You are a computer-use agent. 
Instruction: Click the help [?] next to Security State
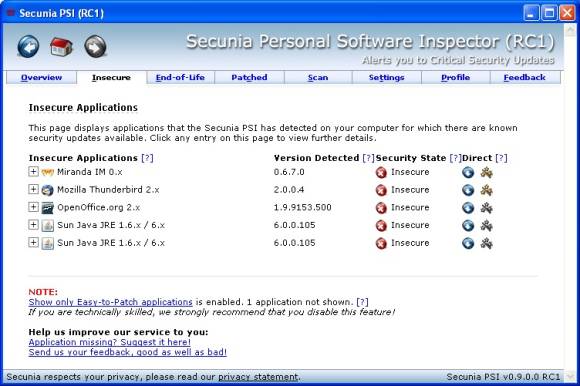455,158
